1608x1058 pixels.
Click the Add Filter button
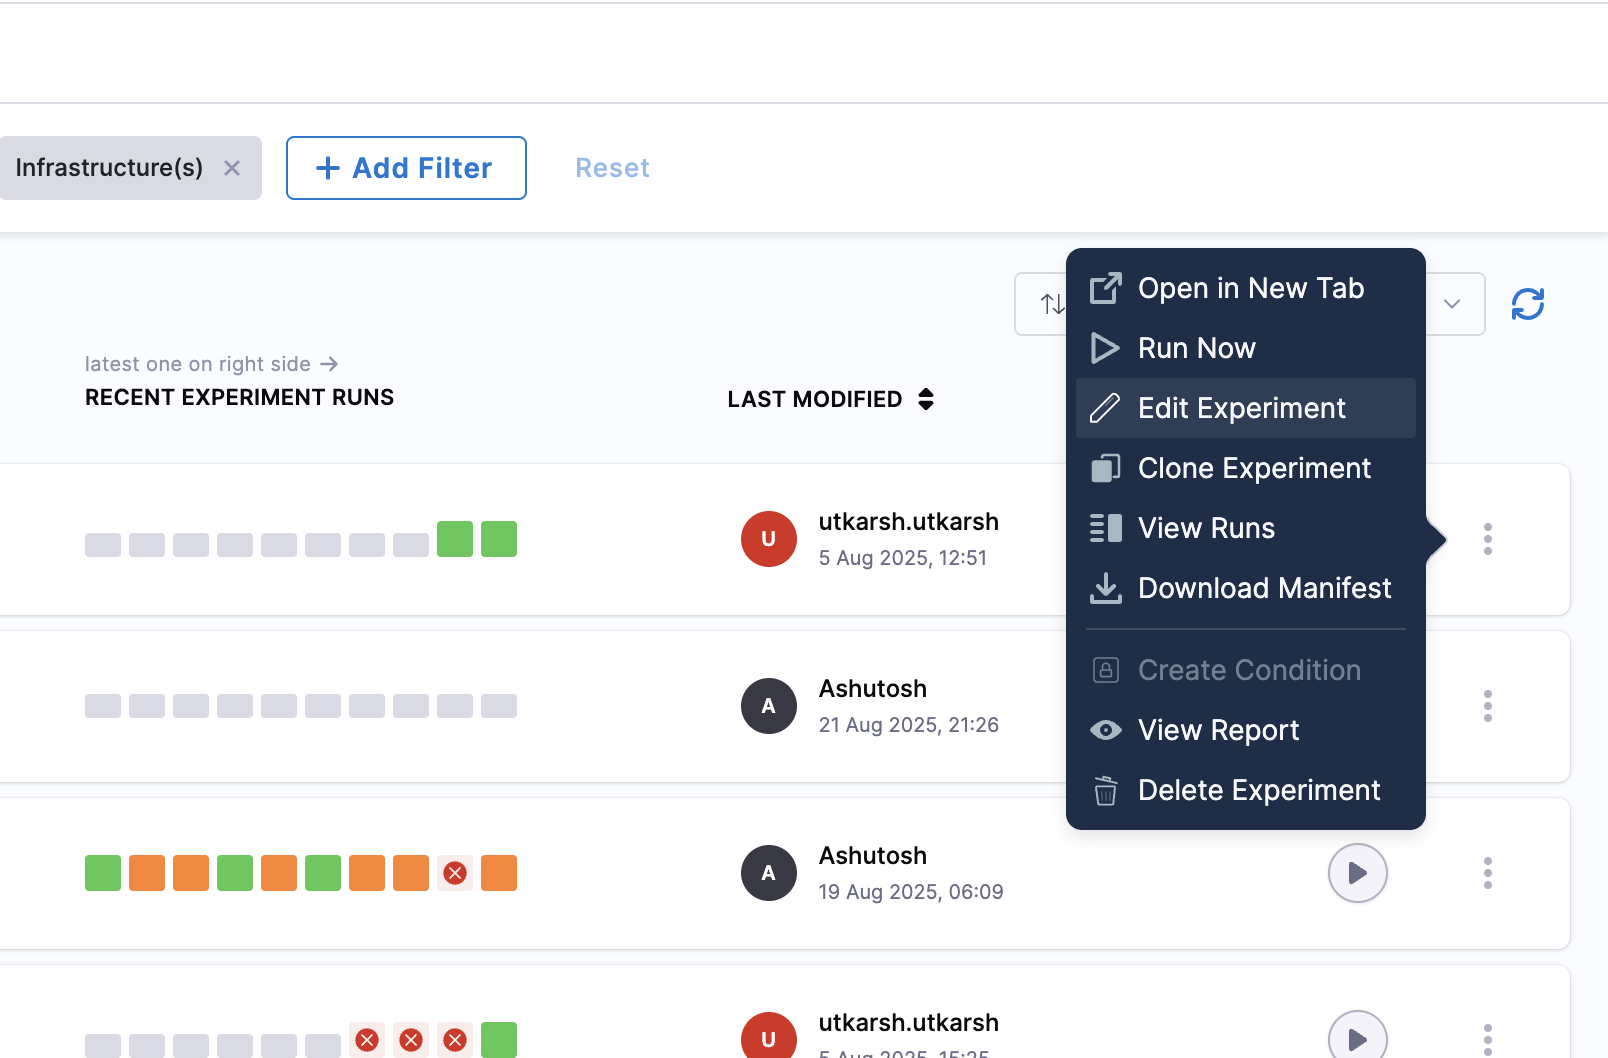[x=406, y=168]
